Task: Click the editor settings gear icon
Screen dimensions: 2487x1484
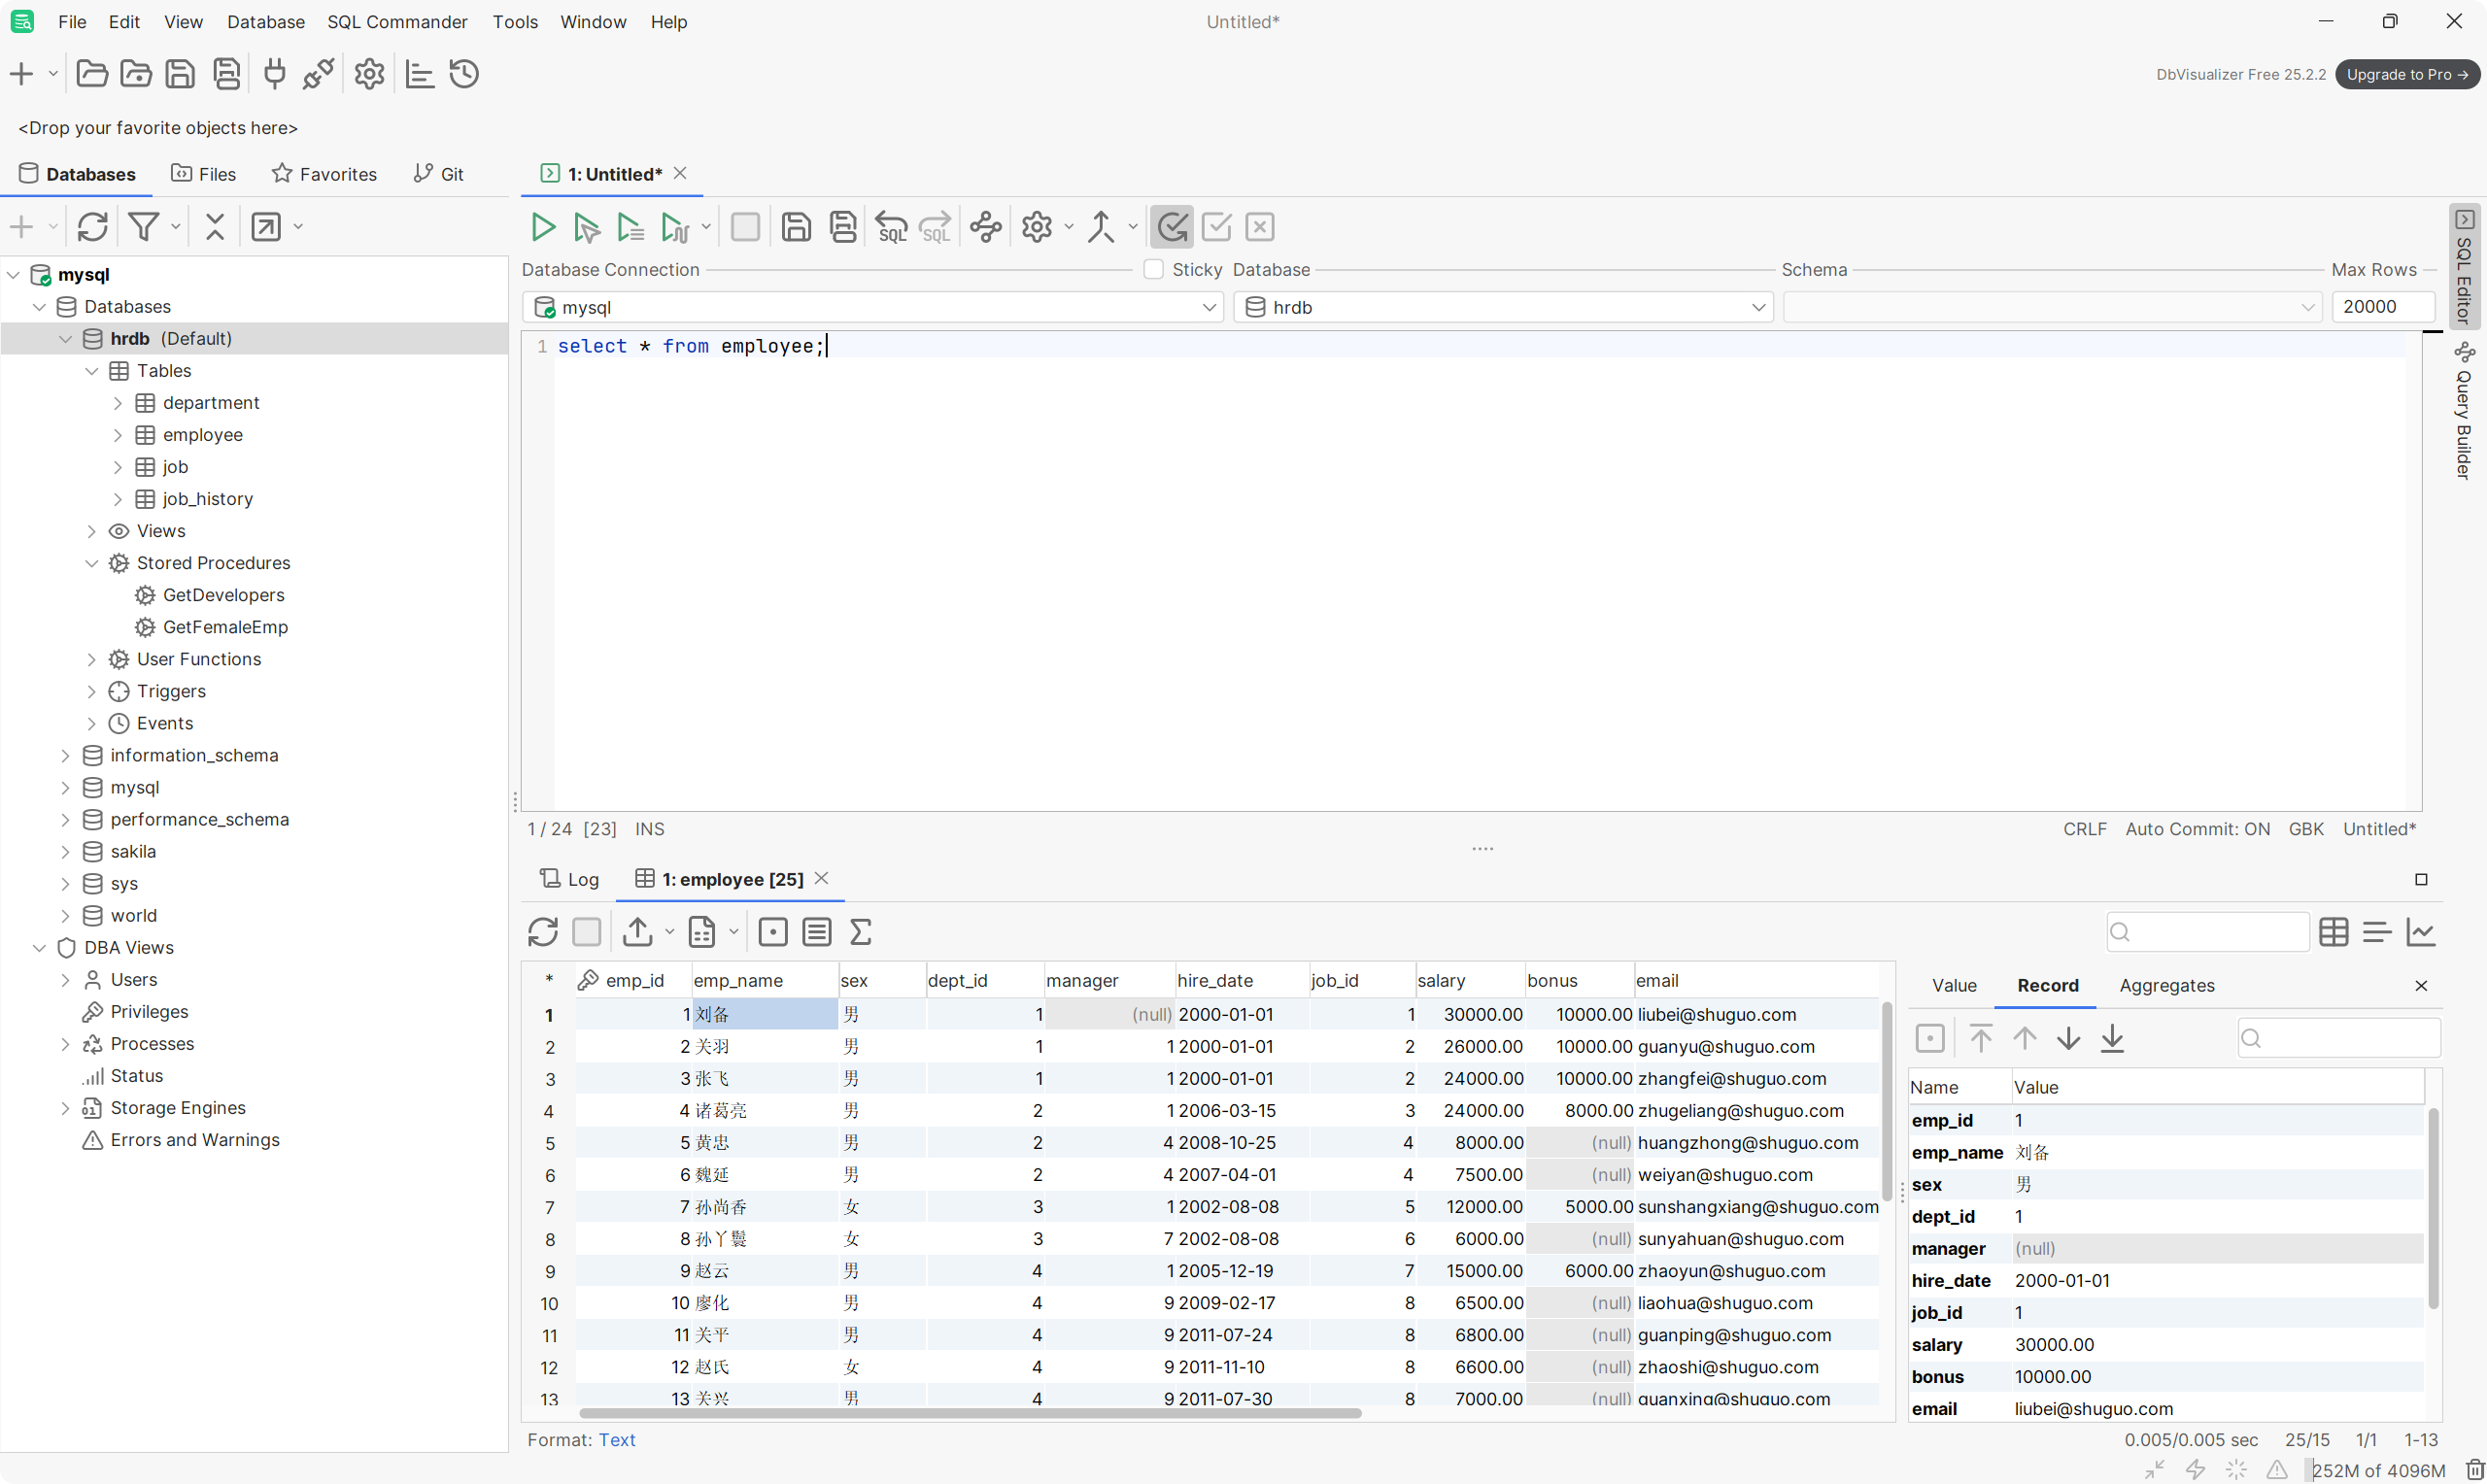Action: [x=1037, y=227]
